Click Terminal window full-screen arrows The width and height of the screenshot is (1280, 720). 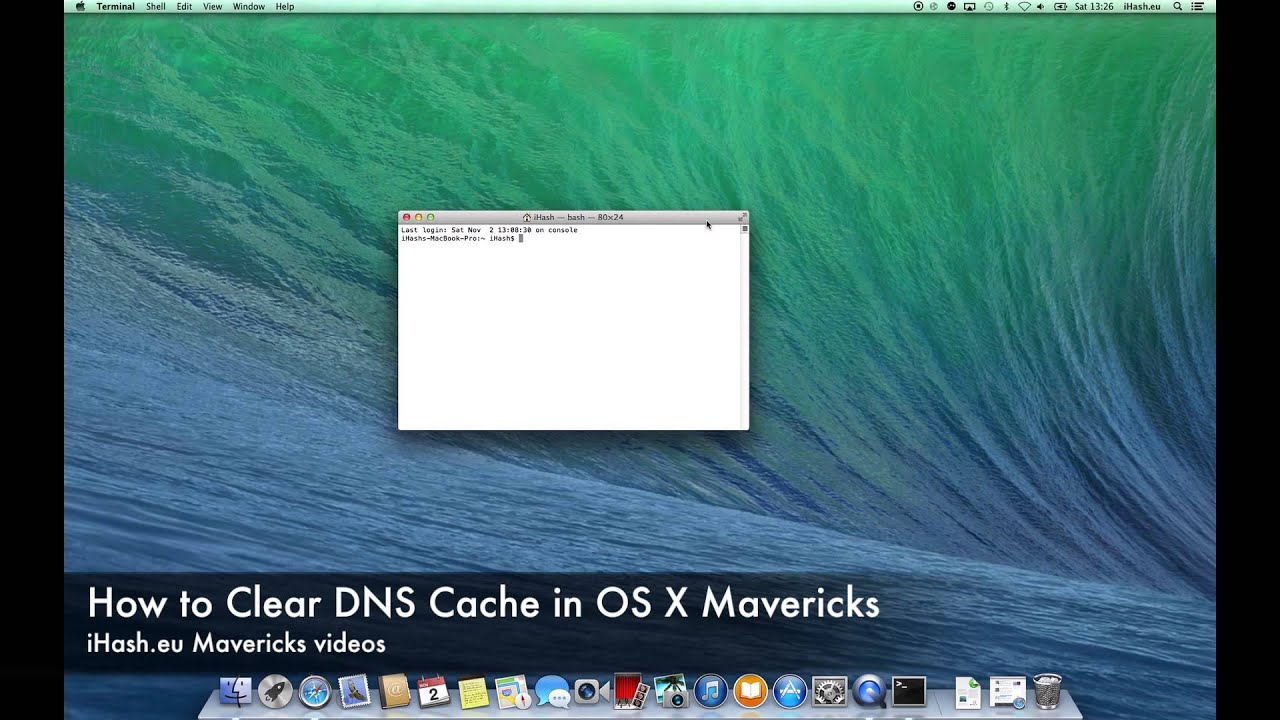point(742,217)
